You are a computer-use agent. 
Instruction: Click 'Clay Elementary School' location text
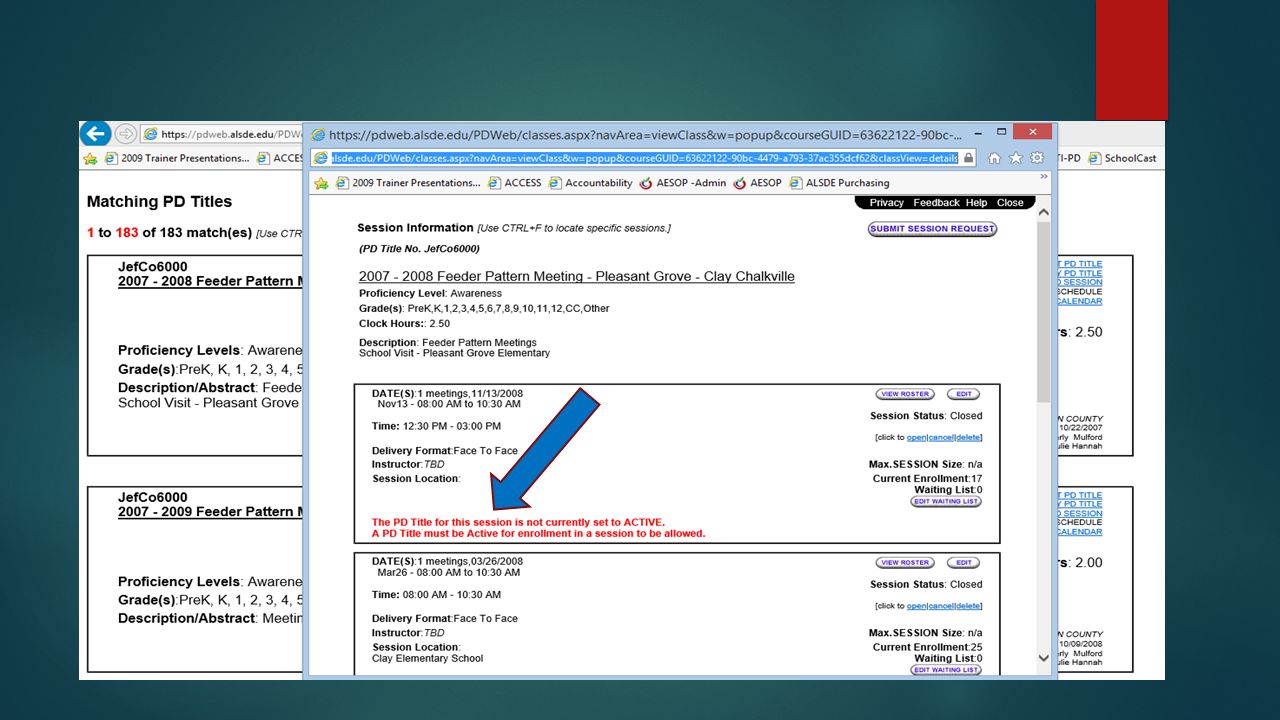427,658
